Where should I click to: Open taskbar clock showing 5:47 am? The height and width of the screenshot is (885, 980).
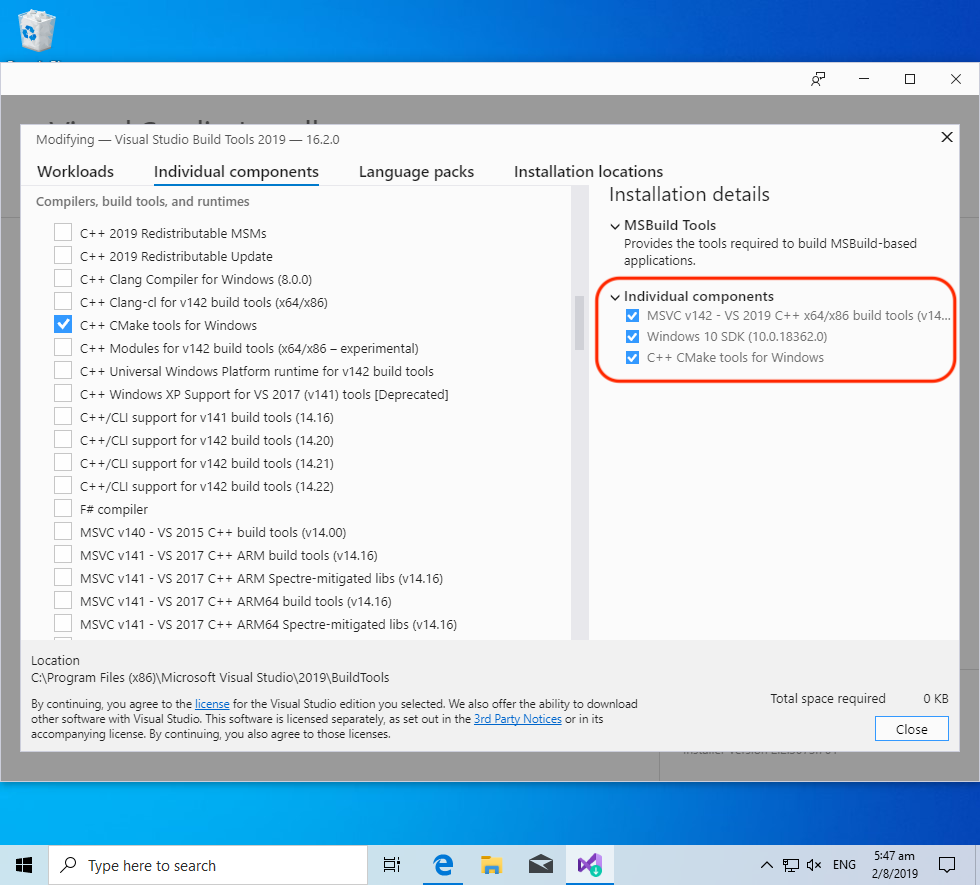tap(894, 865)
